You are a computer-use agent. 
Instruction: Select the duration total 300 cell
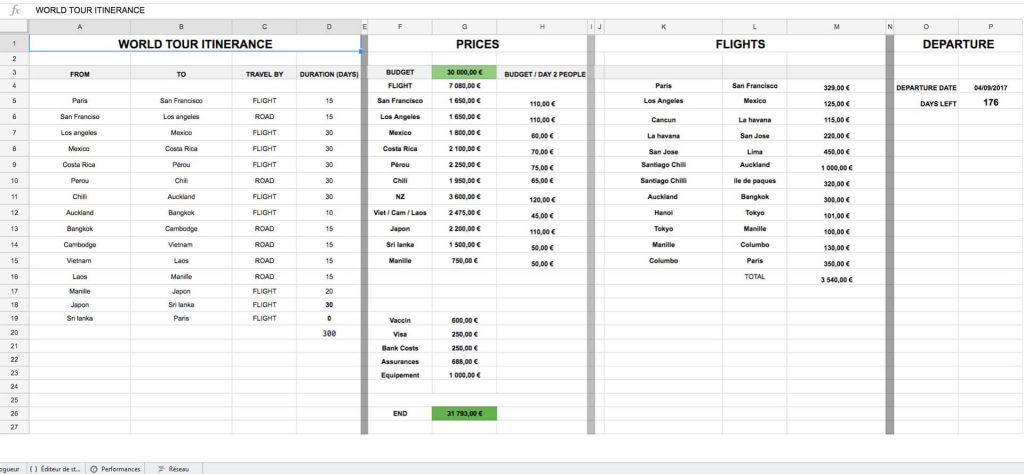pyautogui.click(x=329, y=334)
